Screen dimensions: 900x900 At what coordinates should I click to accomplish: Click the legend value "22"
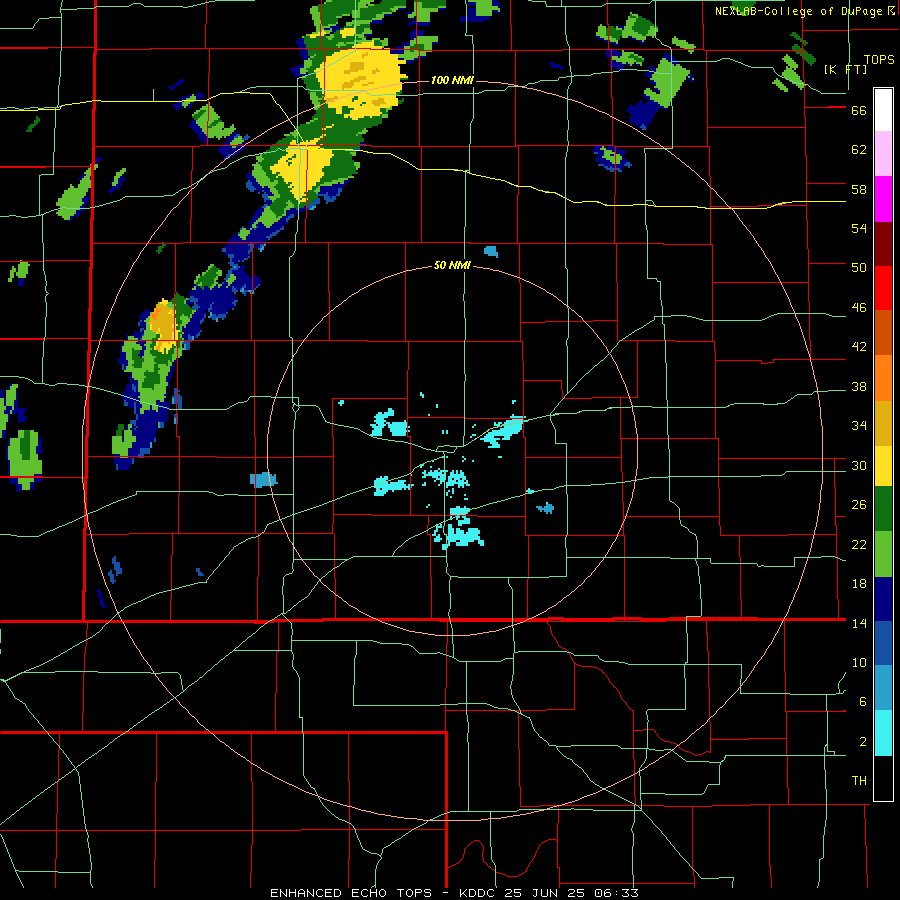[859, 544]
